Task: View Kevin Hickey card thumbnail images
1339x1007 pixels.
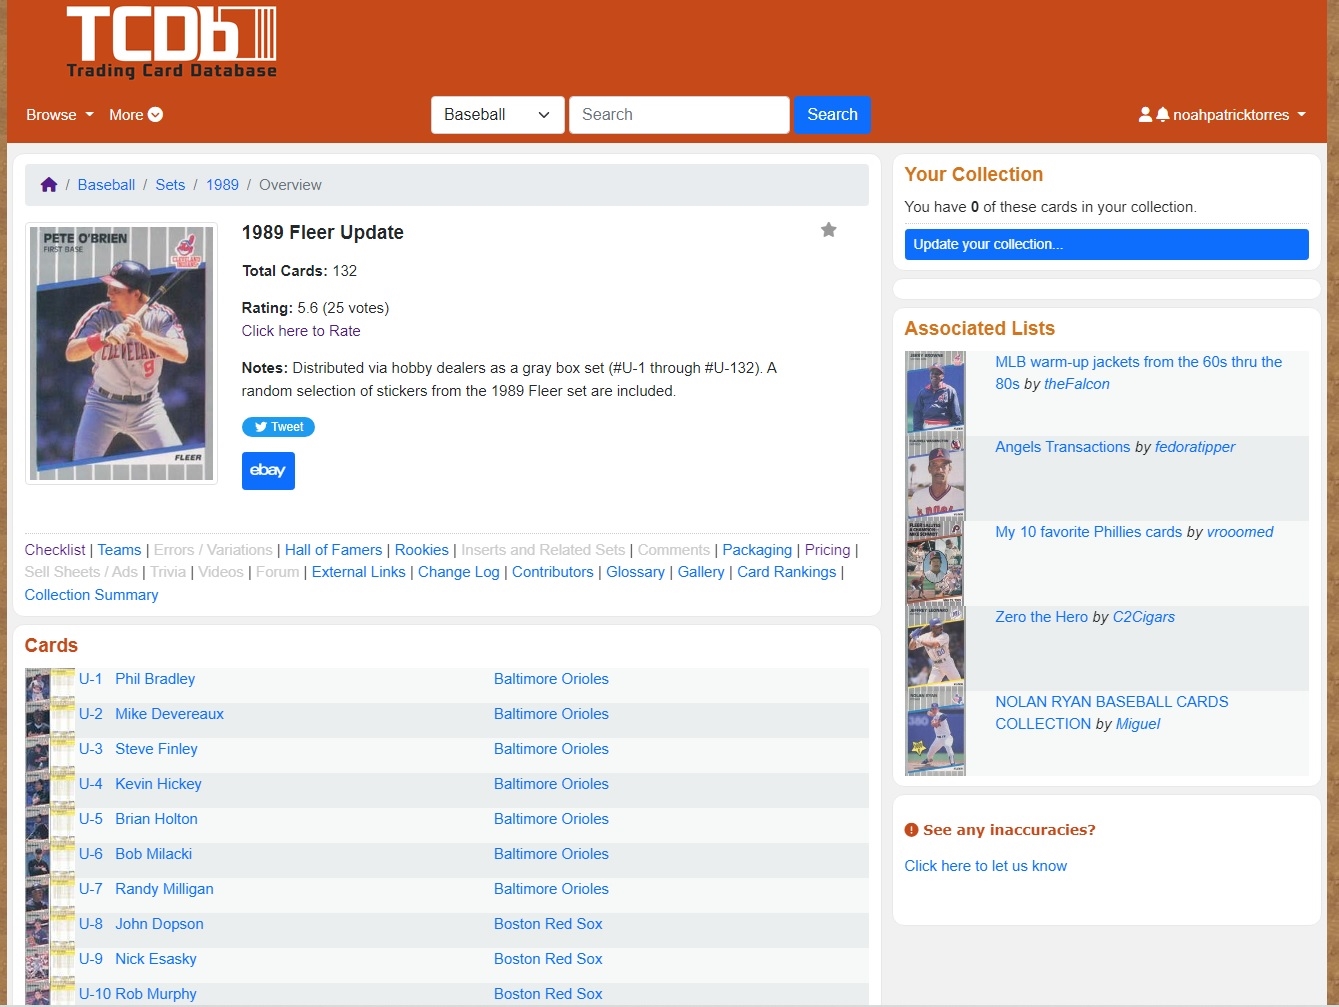Action: click(50, 790)
